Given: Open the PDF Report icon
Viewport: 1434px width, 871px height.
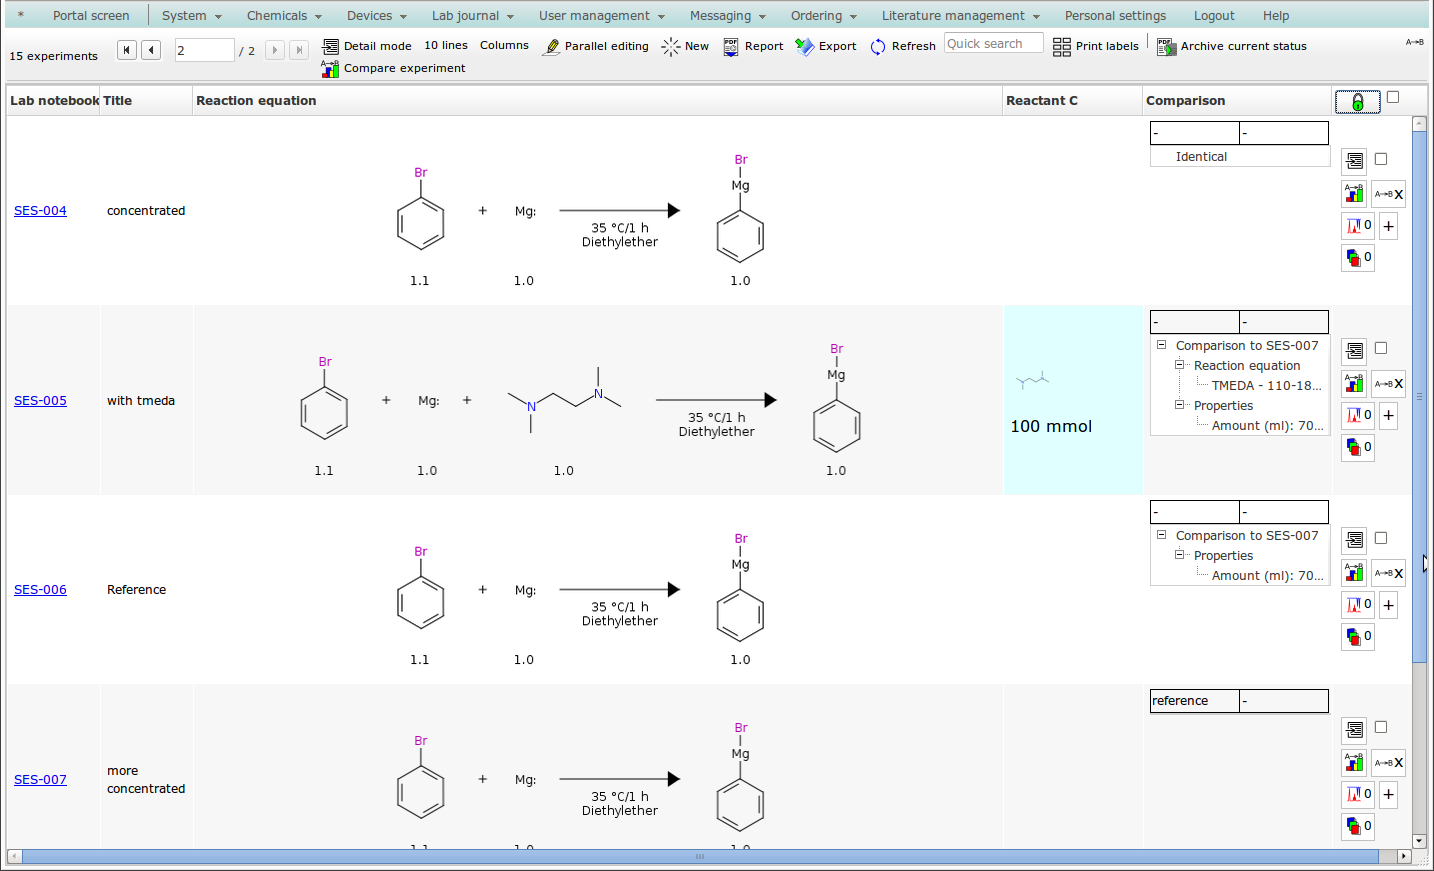Looking at the screenshot, I should [731, 47].
